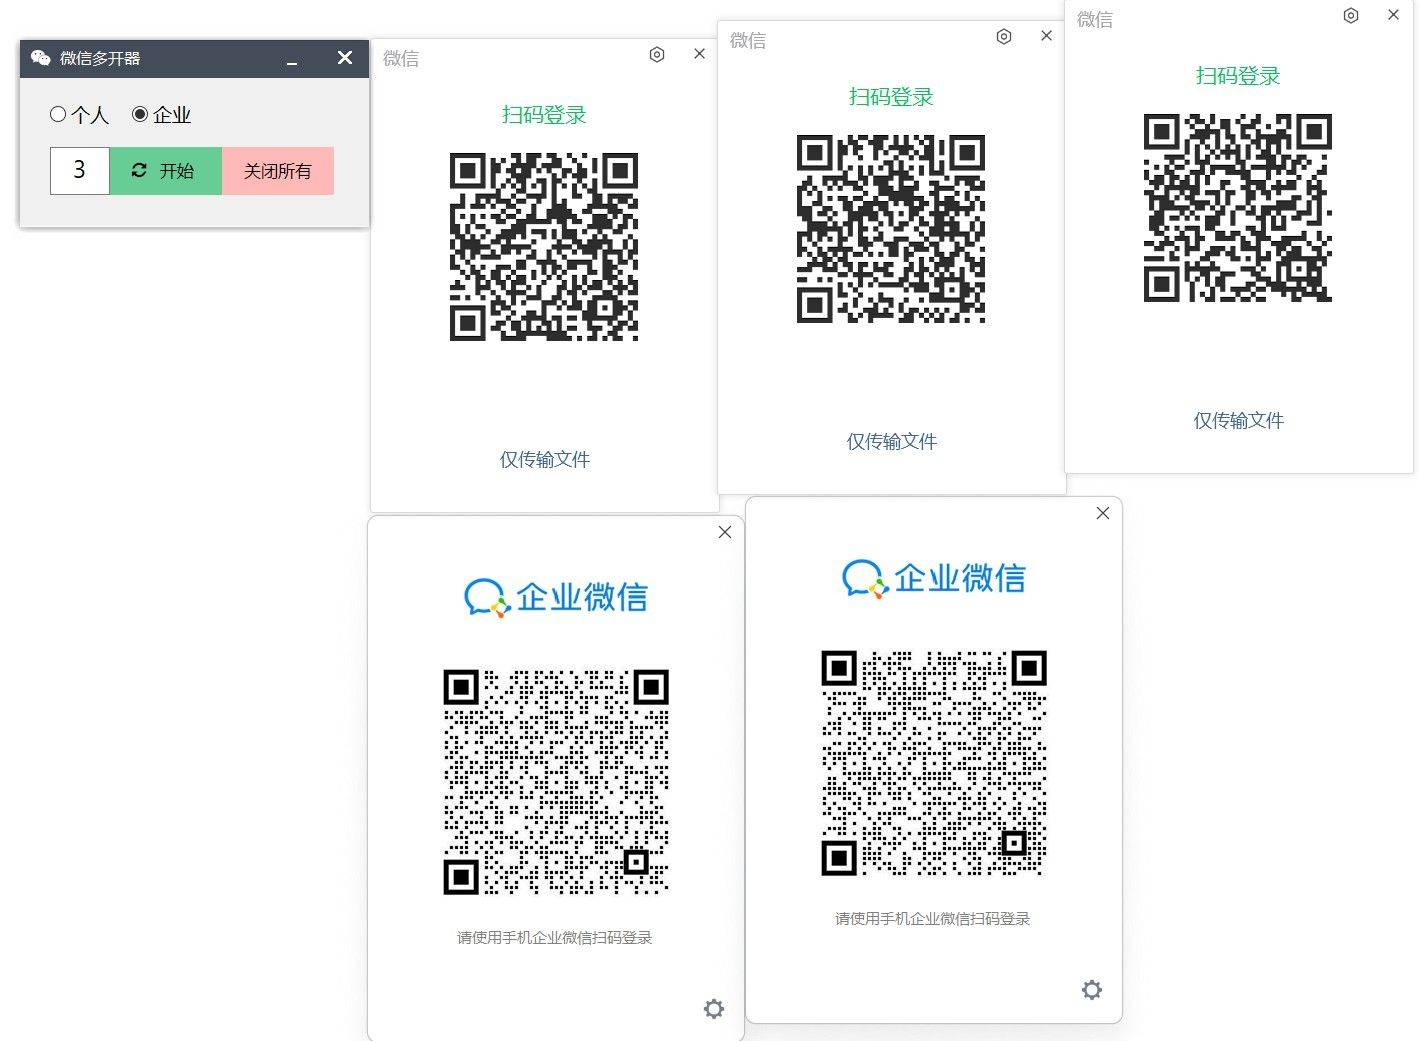Click the QR code in leftmost 微信 window
This screenshot has height=1041, width=1420.
544,247
